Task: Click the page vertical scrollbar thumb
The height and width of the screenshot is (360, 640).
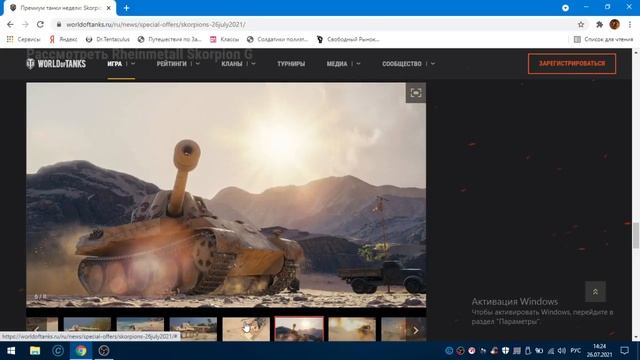Action: [x=636, y=235]
